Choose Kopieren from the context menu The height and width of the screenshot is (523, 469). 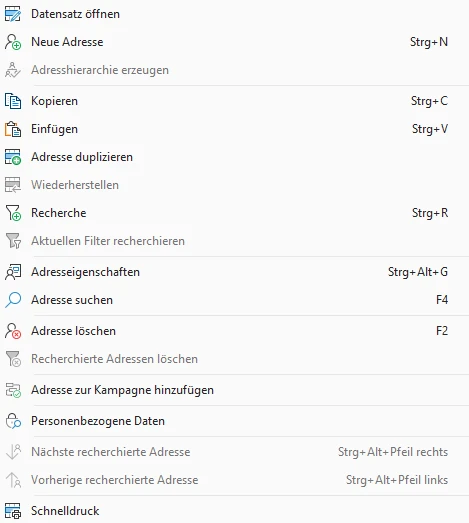pyautogui.click(x=234, y=101)
